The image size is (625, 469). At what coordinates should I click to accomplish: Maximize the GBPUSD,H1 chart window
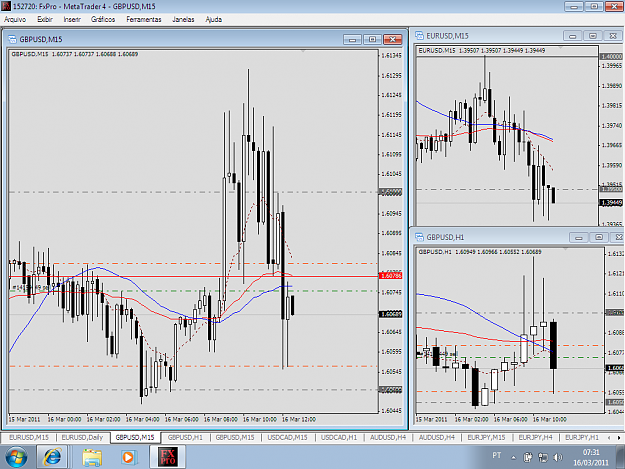click(599, 237)
